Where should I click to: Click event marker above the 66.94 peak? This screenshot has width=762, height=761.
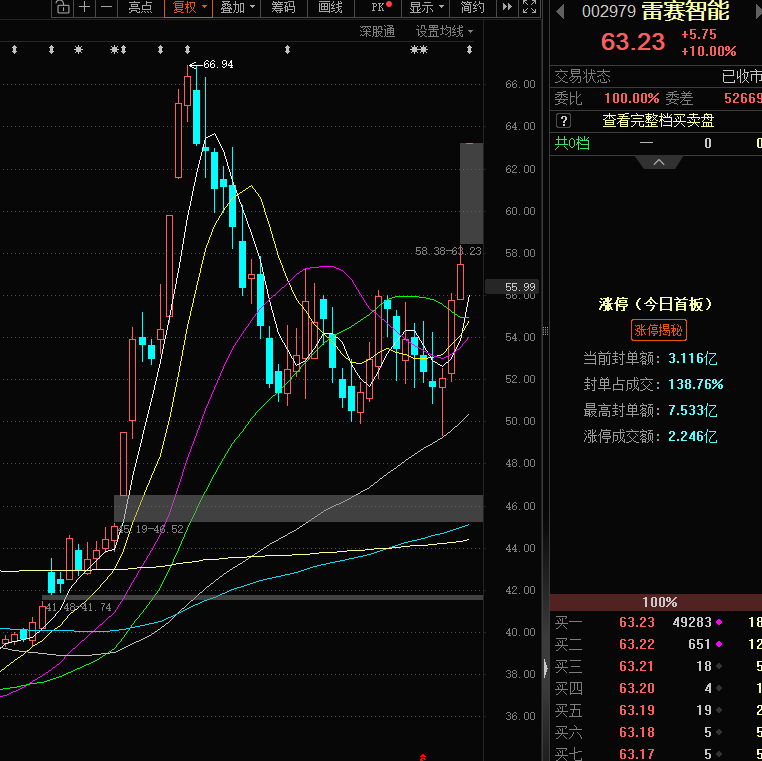188,50
